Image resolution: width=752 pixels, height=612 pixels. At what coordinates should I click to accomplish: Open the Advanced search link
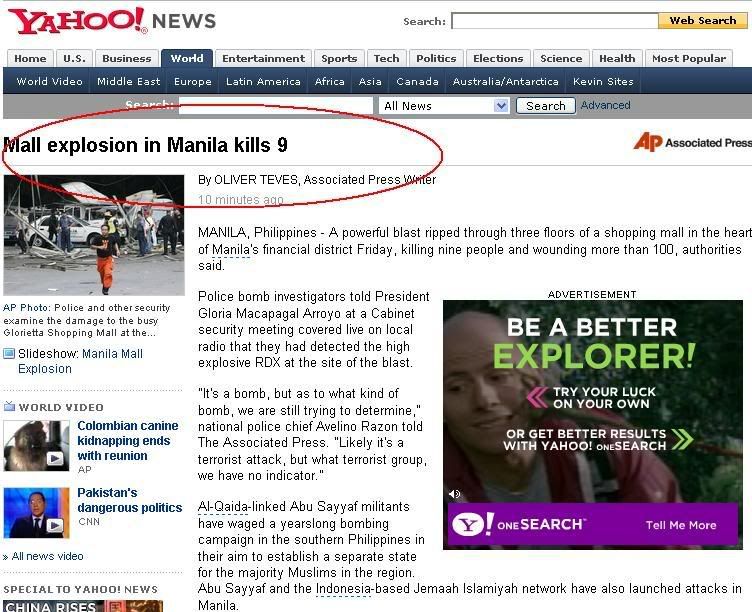coord(605,105)
